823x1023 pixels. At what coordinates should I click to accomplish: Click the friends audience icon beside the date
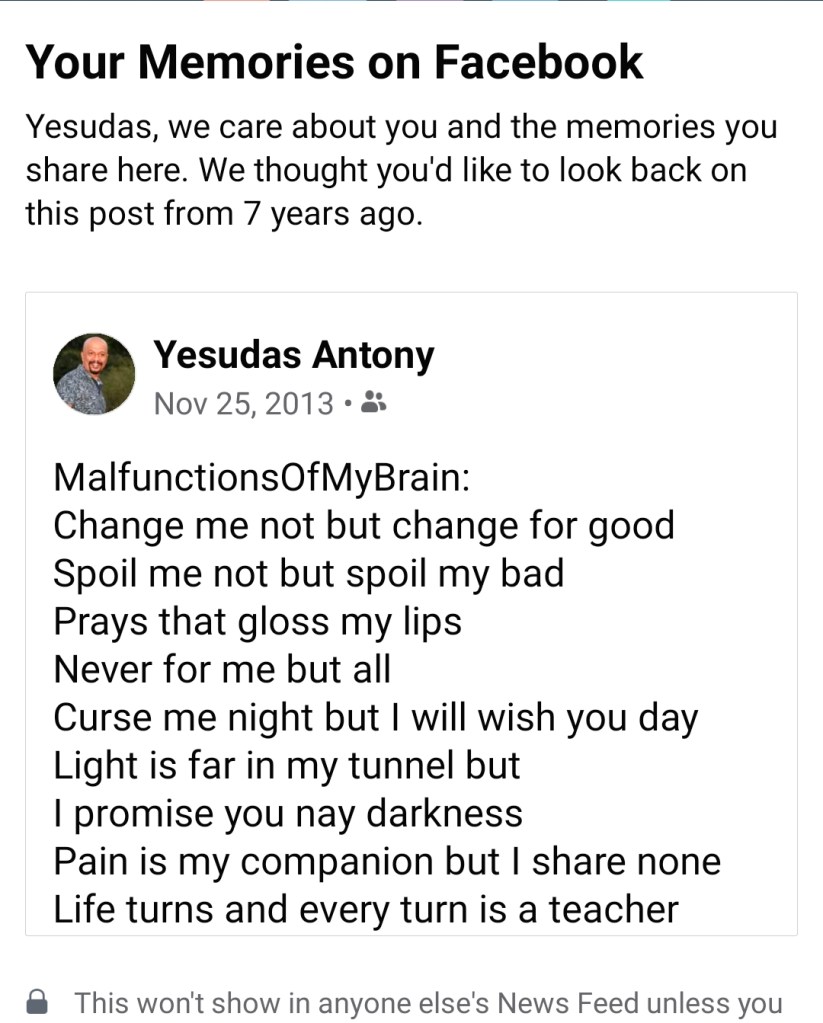click(x=374, y=403)
